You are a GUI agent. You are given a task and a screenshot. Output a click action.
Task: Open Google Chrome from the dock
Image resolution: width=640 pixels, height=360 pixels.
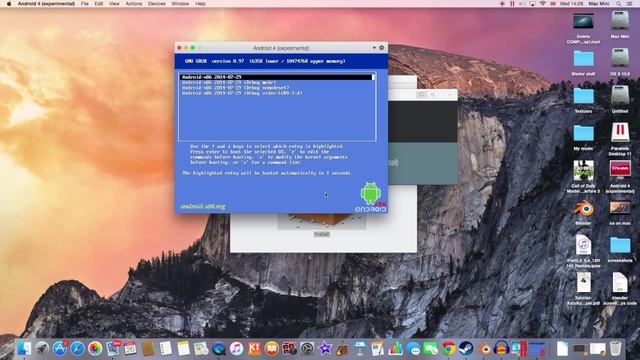[x=449, y=349]
